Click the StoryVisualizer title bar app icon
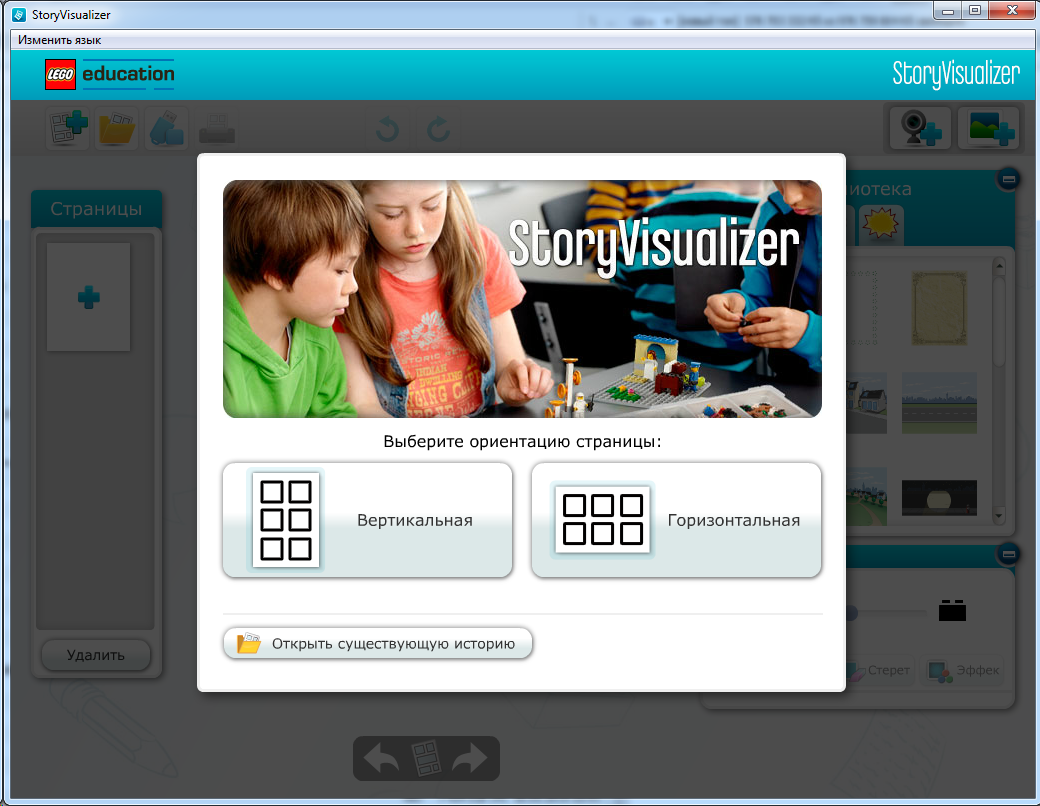Screen dimensions: 1040x806 pyautogui.click(x=19, y=14)
